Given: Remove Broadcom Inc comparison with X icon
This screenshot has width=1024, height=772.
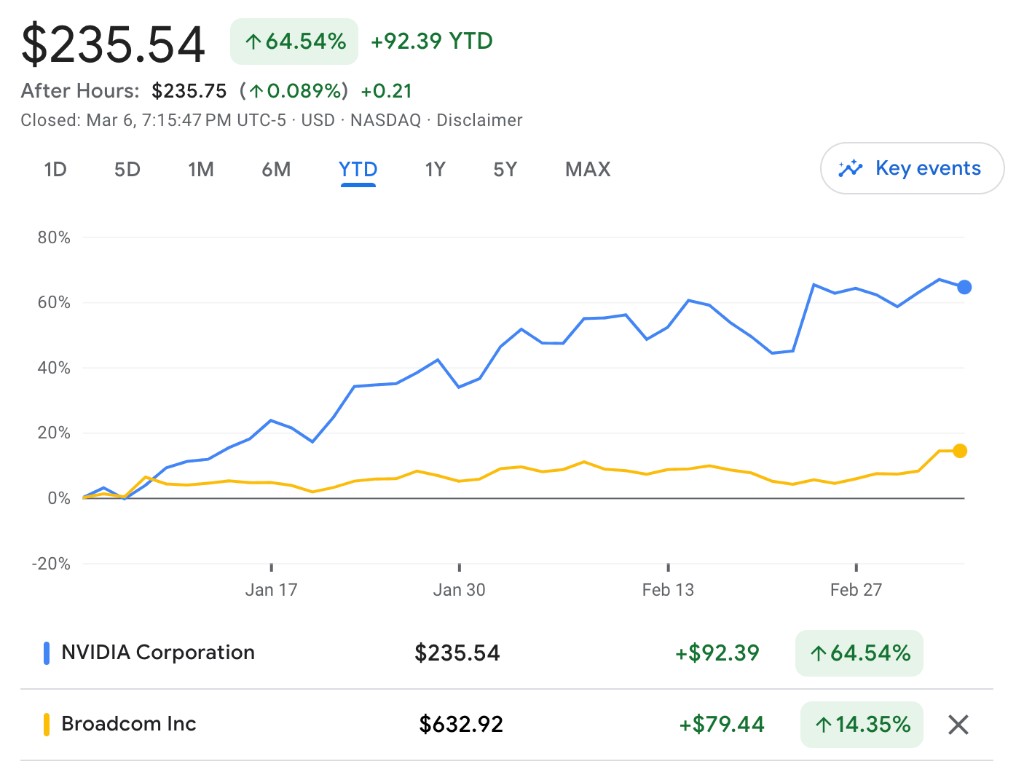Looking at the screenshot, I should tap(958, 725).
